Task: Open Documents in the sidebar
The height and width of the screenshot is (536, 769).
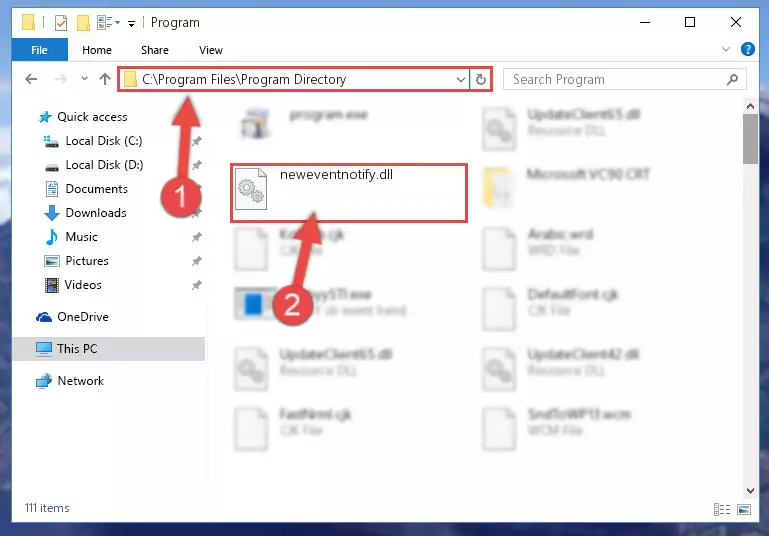Action: pyautogui.click(x=96, y=189)
